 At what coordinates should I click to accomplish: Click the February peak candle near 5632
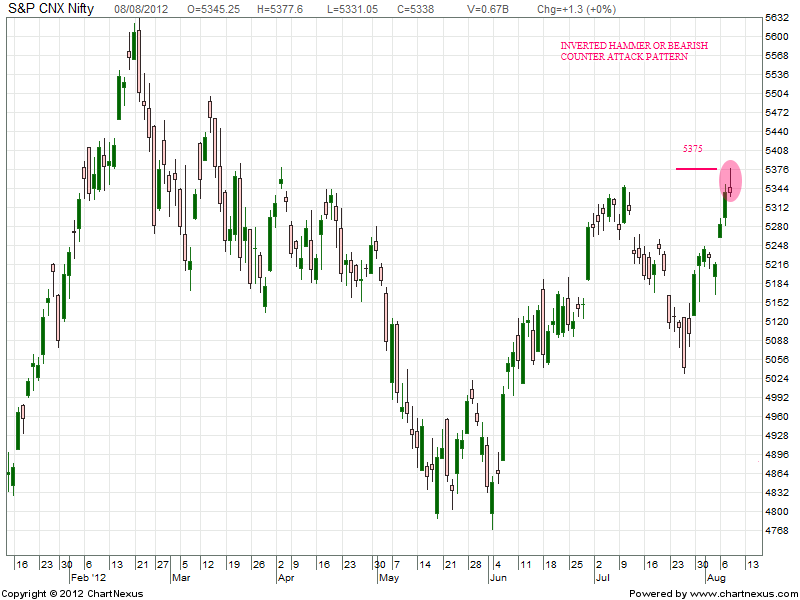click(x=139, y=60)
